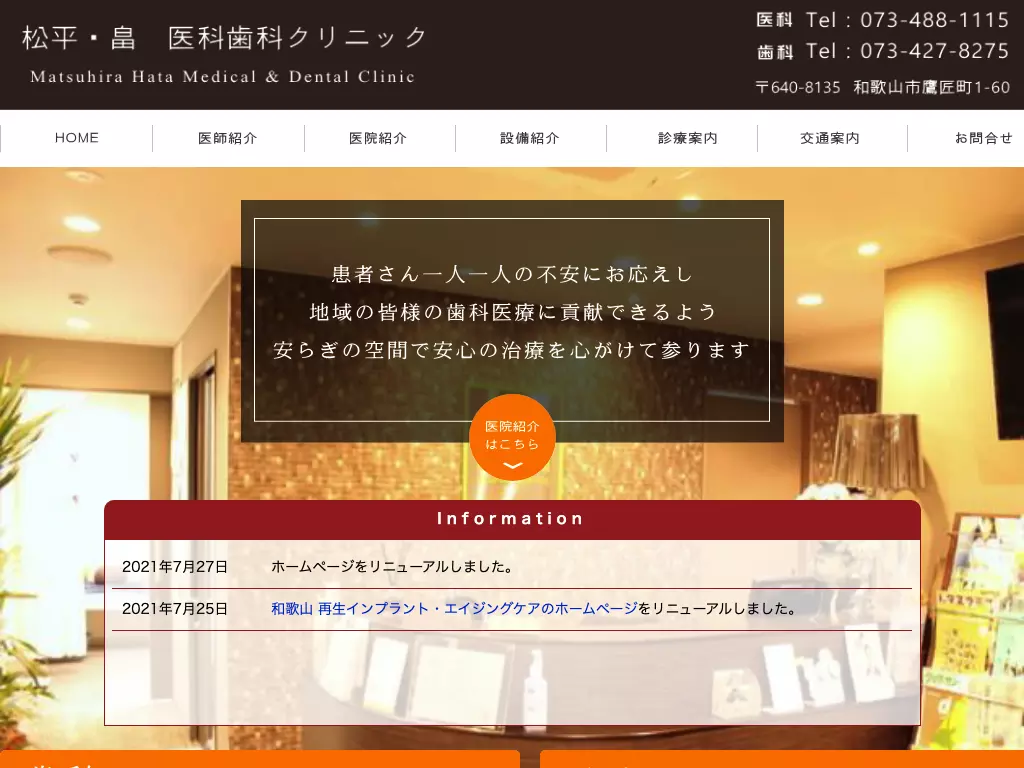
Task: Open お問合せ contact menu item
Action: [983, 138]
